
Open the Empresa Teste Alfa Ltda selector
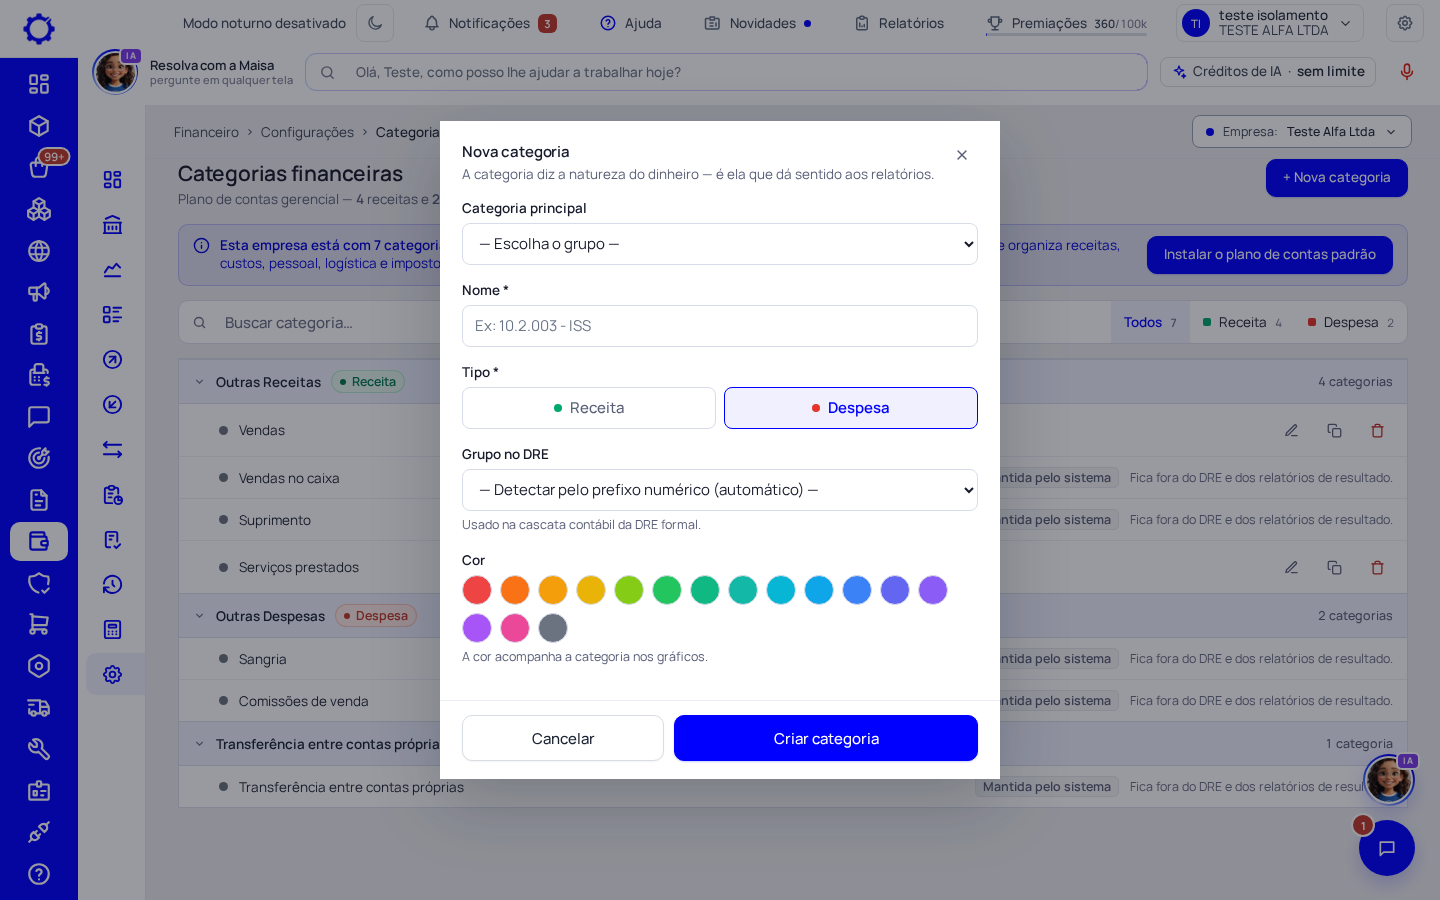coord(1301,132)
